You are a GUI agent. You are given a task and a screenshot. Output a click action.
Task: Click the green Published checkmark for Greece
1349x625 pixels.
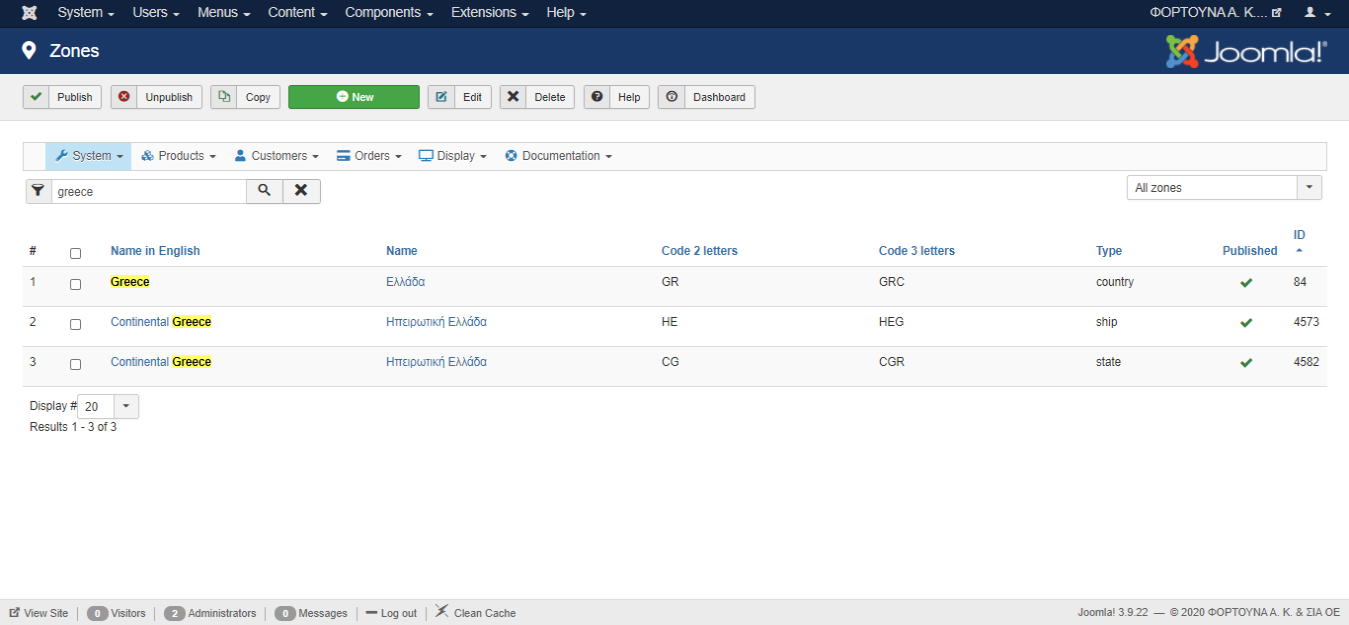pyautogui.click(x=1245, y=283)
